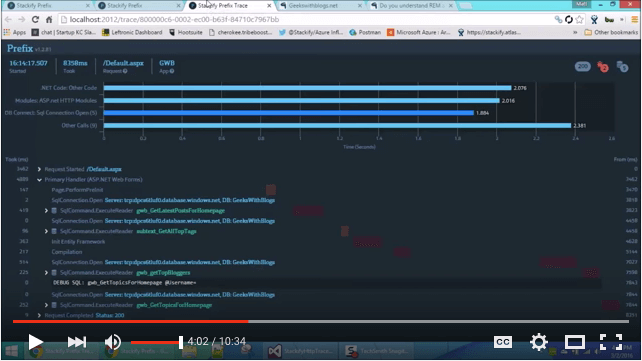Viewport: 642px width, 361px height.
Task: Click the red errors count icon
Action: tap(602, 67)
